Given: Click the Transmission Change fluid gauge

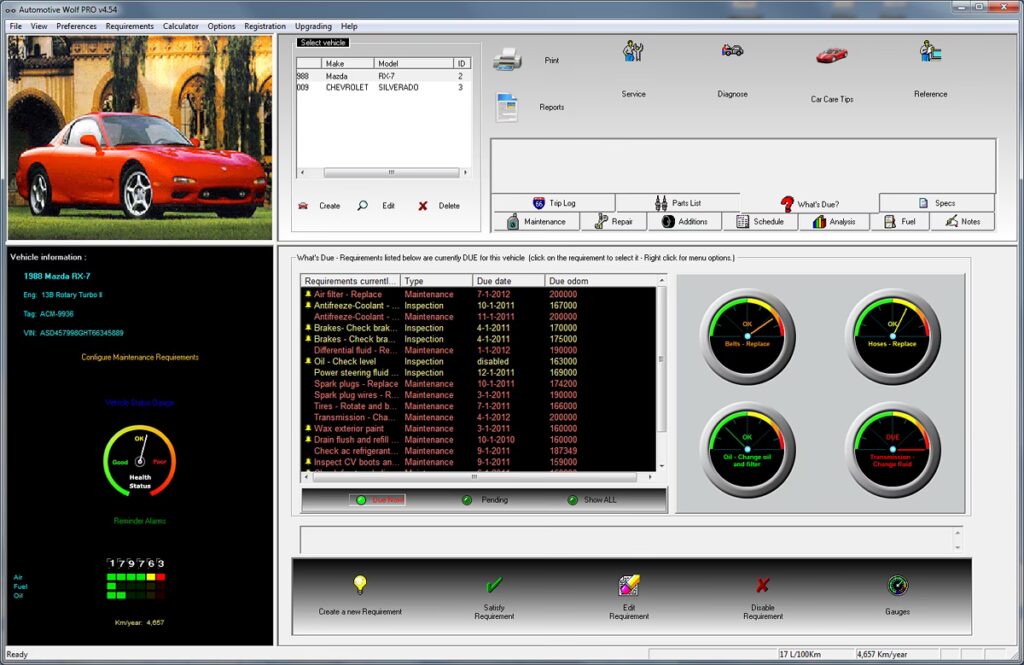Looking at the screenshot, I should coord(894,449).
